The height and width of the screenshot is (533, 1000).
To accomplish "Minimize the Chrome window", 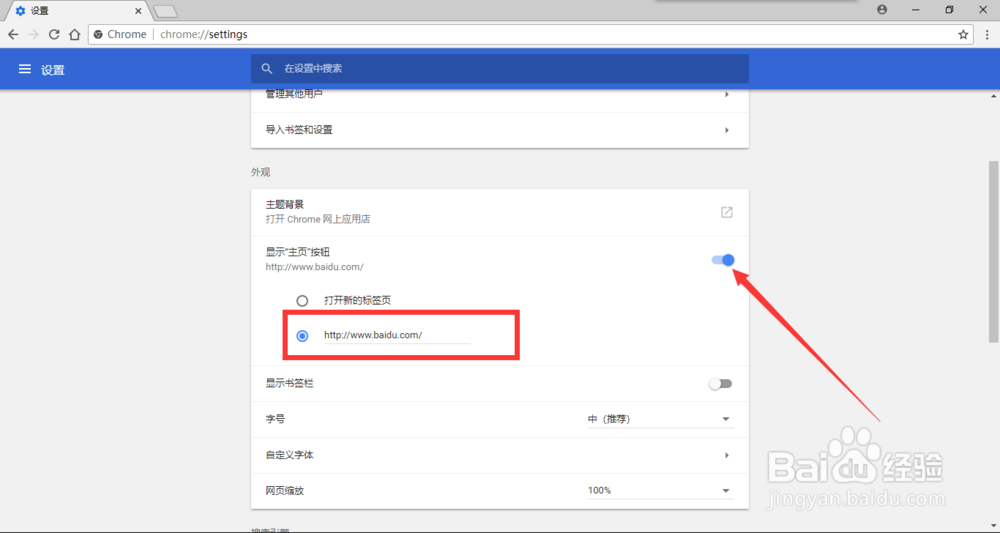I will [916, 10].
